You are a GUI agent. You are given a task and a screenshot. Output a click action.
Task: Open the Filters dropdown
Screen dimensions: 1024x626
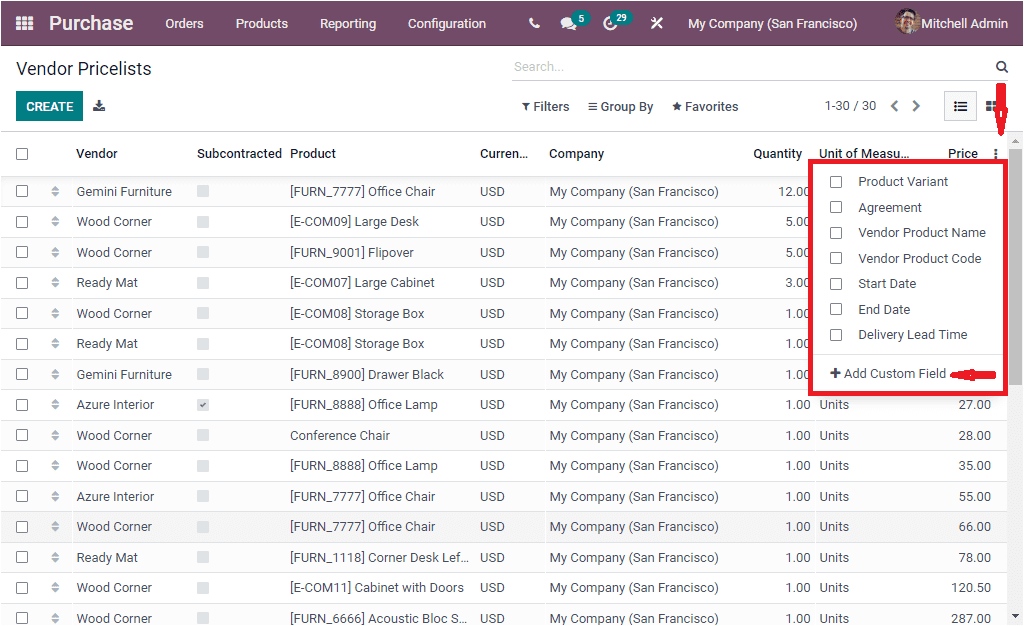(545, 106)
